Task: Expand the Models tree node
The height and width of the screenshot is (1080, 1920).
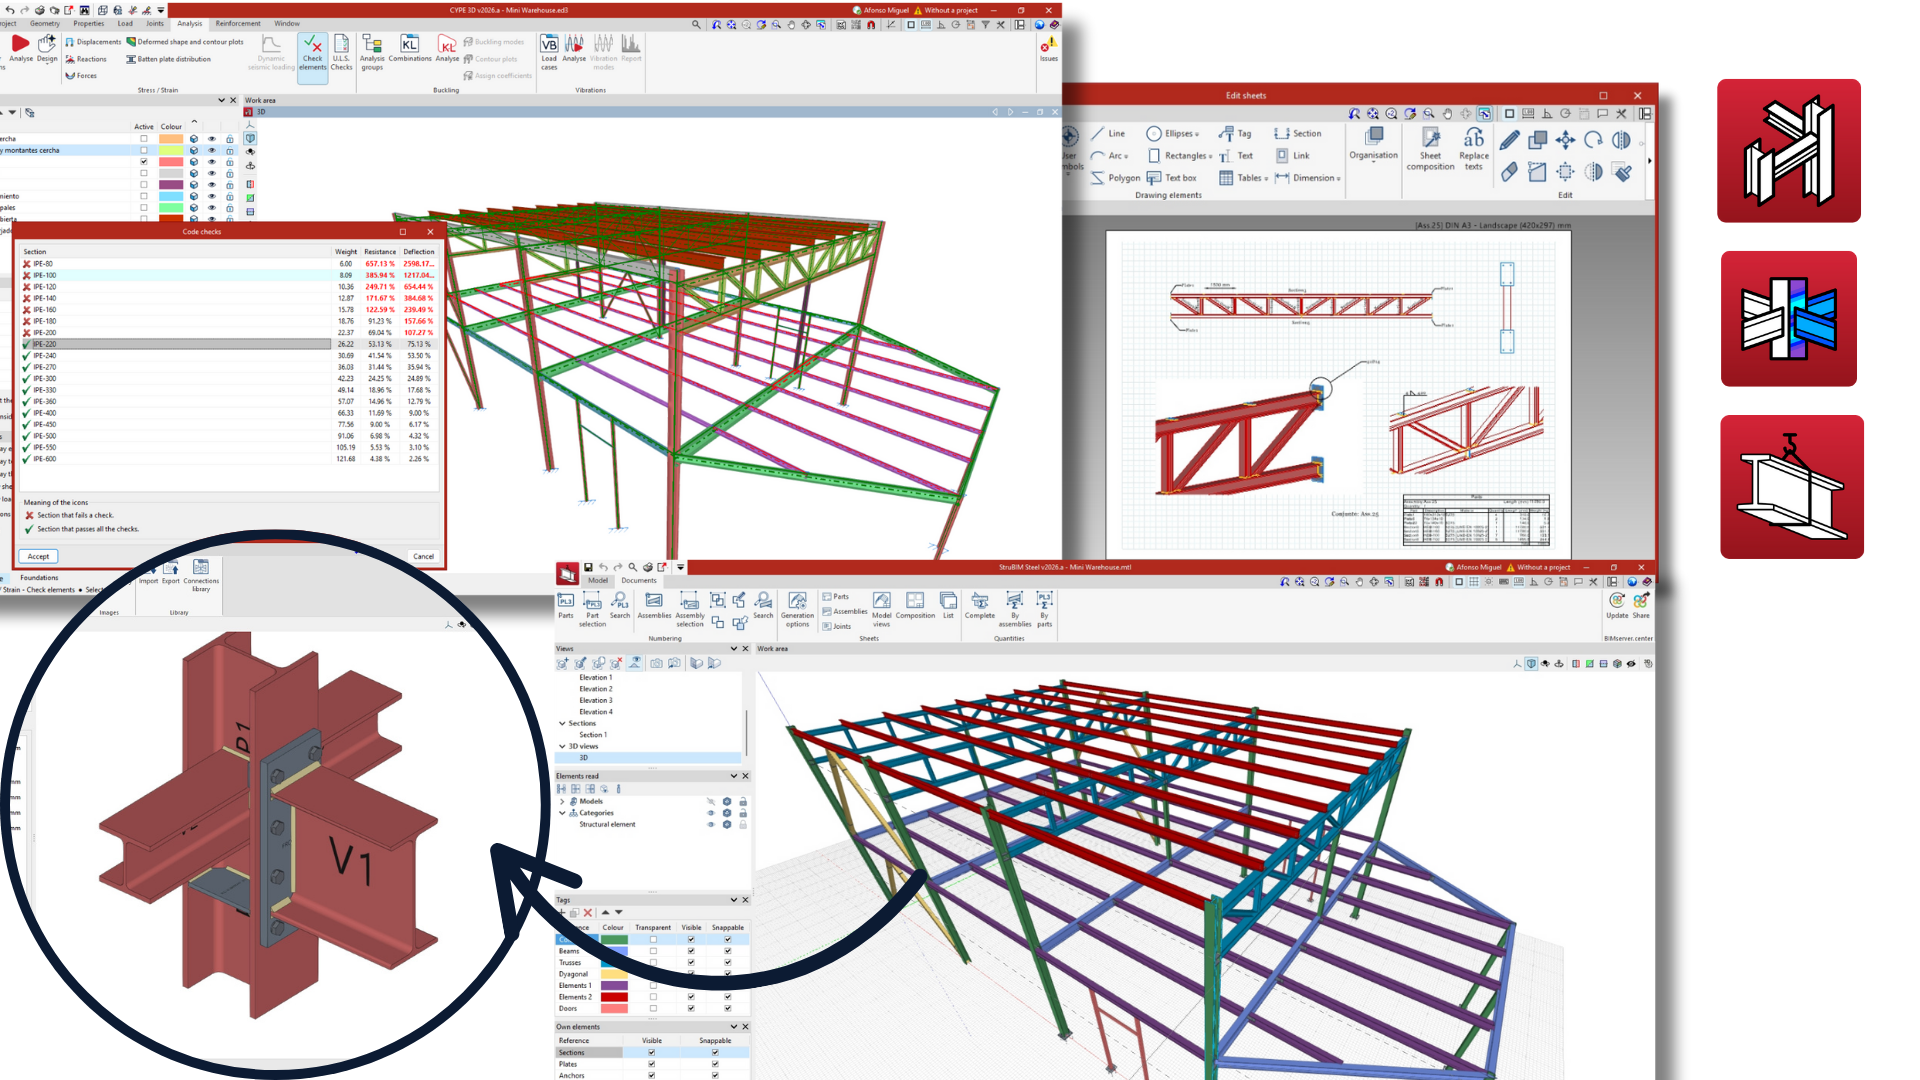Action: (x=562, y=801)
